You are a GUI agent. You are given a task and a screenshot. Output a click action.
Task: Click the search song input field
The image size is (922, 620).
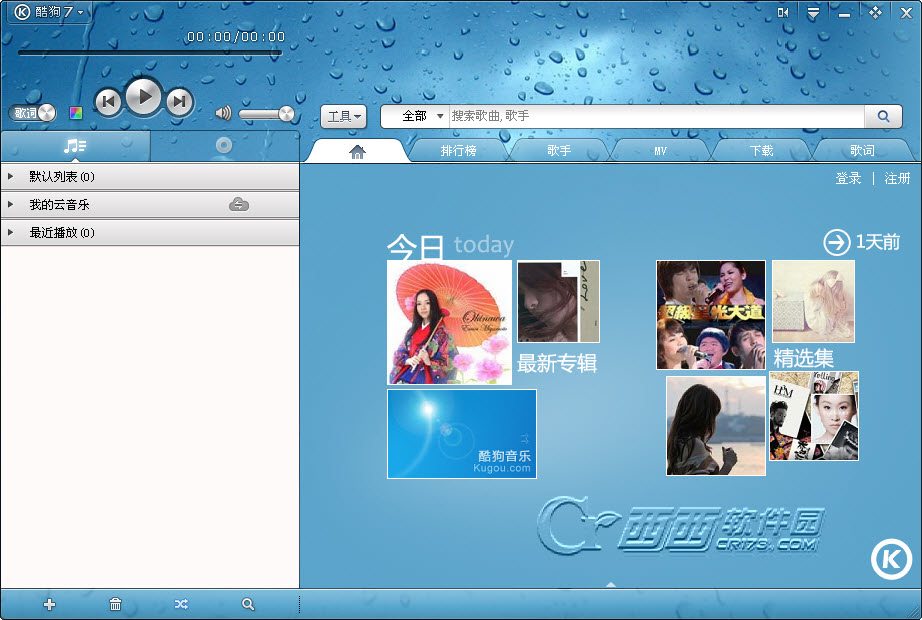tap(656, 116)
